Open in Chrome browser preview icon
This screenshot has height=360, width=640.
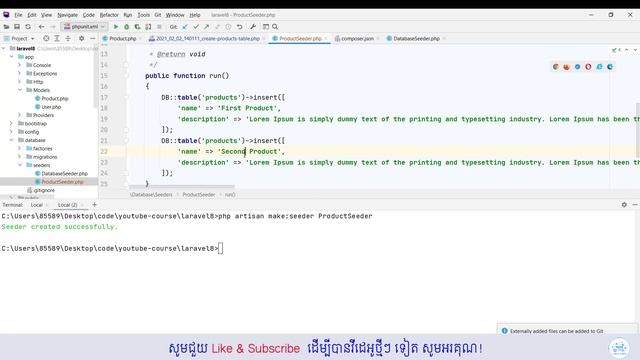tap(556, 67)
